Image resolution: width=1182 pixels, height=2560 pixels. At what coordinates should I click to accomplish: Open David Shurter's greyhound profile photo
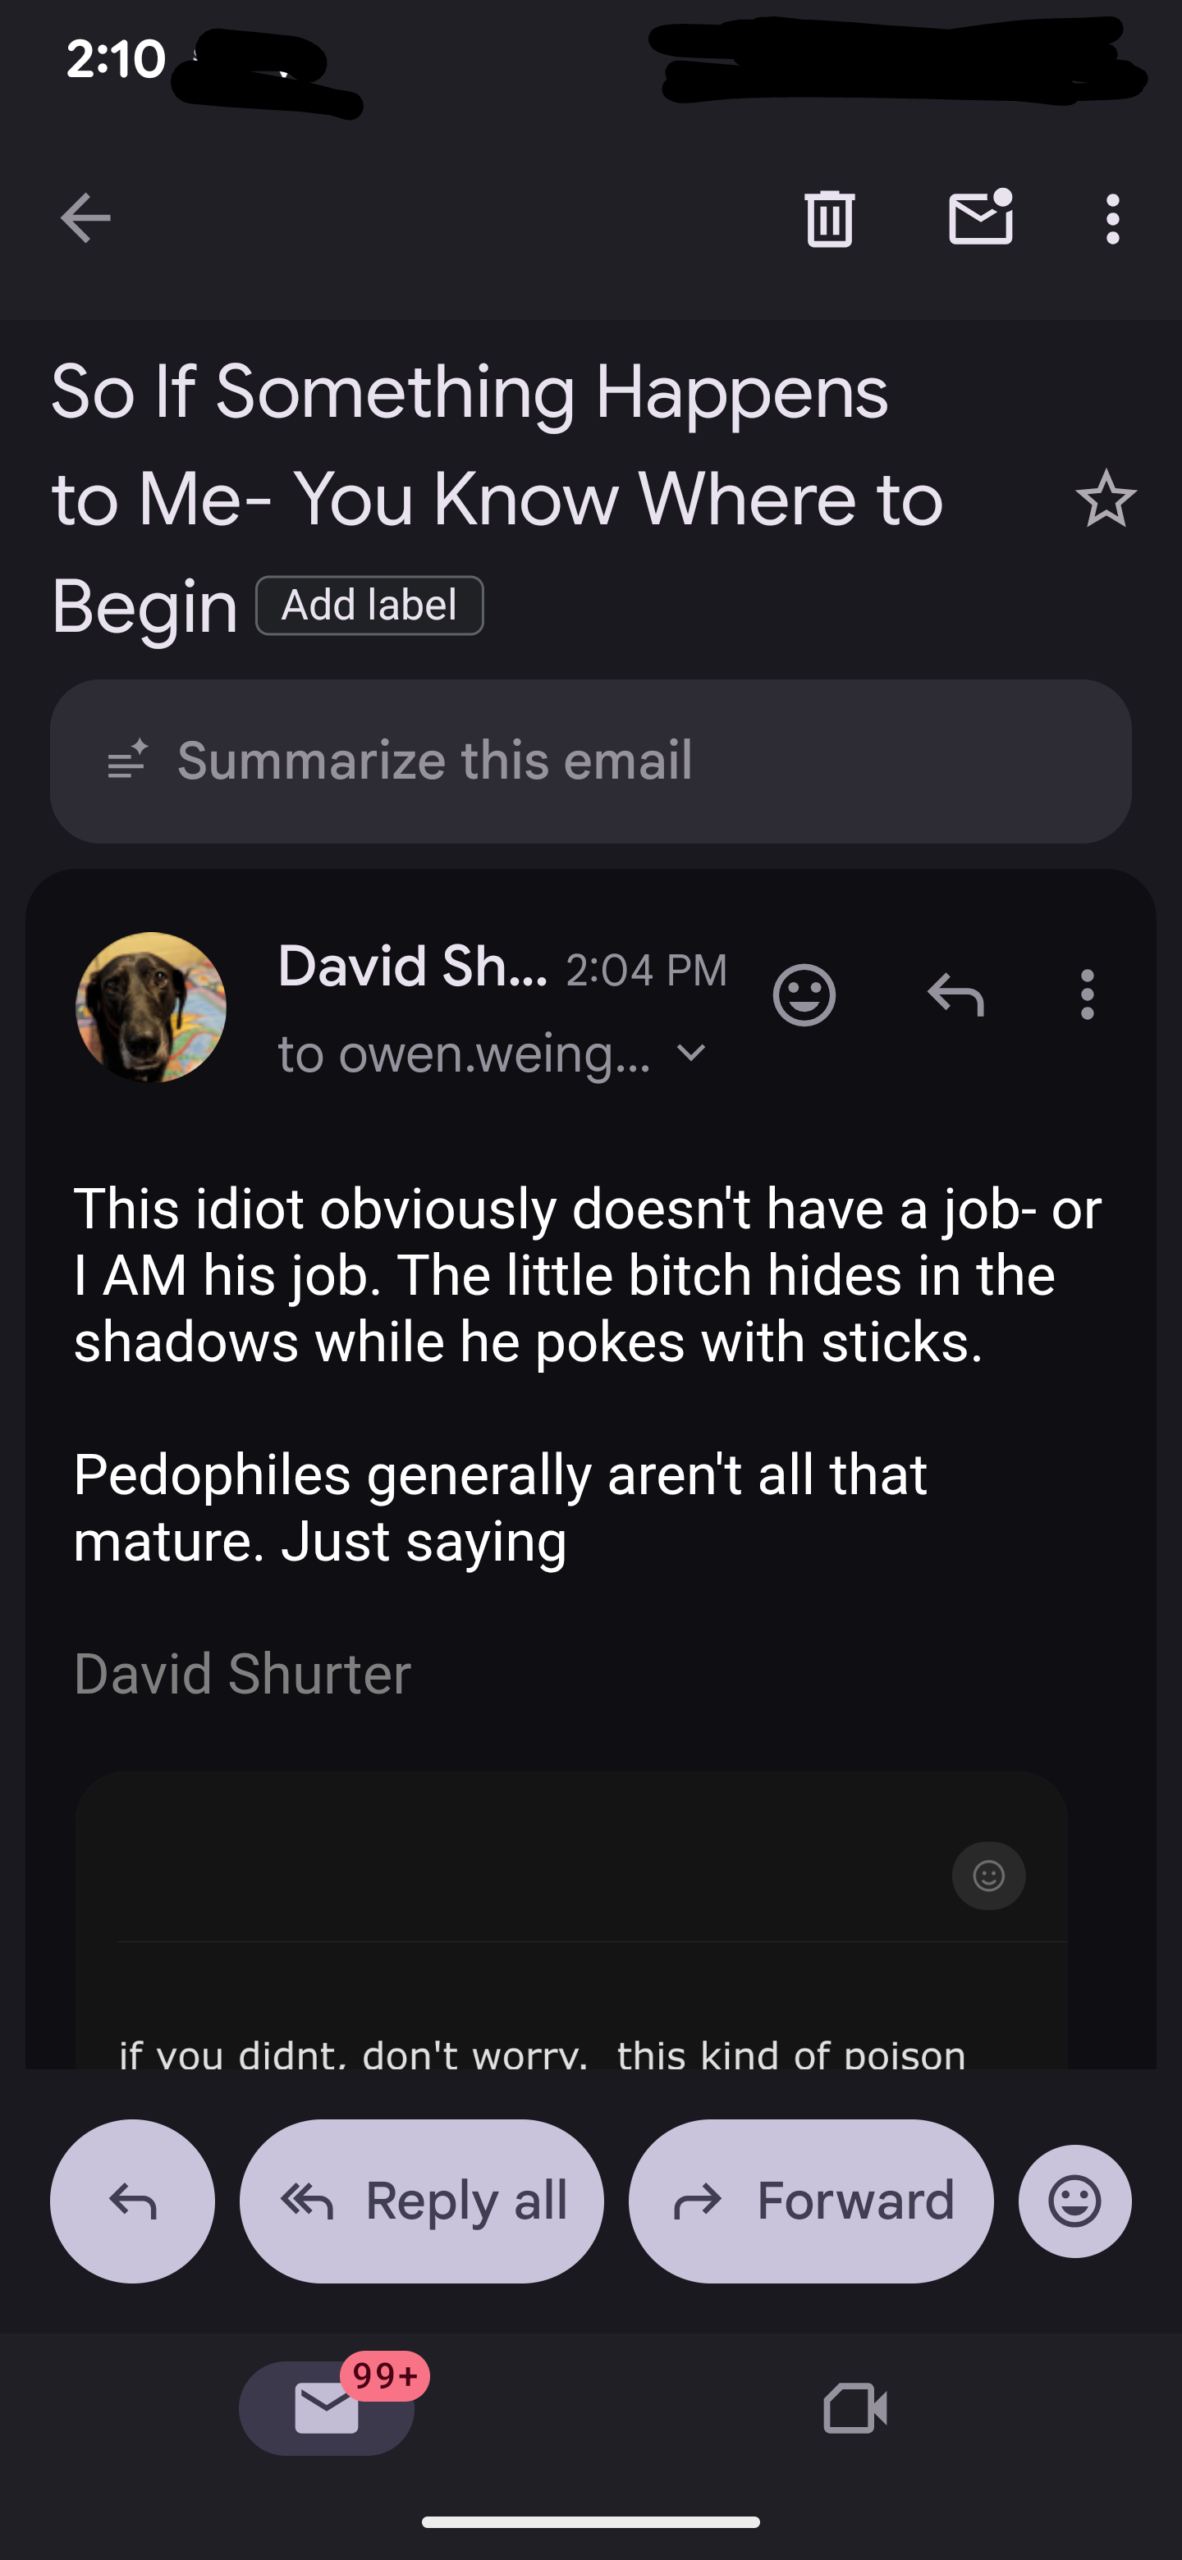(151, 1007)
